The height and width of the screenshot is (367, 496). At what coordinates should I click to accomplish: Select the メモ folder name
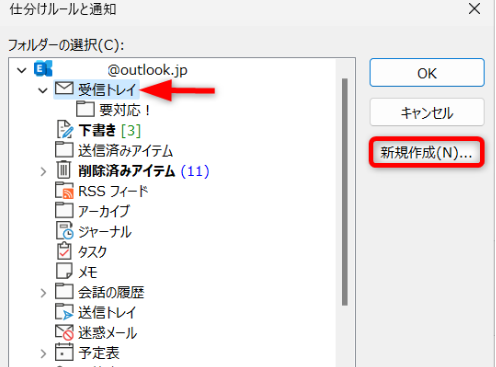pos(88,272)
